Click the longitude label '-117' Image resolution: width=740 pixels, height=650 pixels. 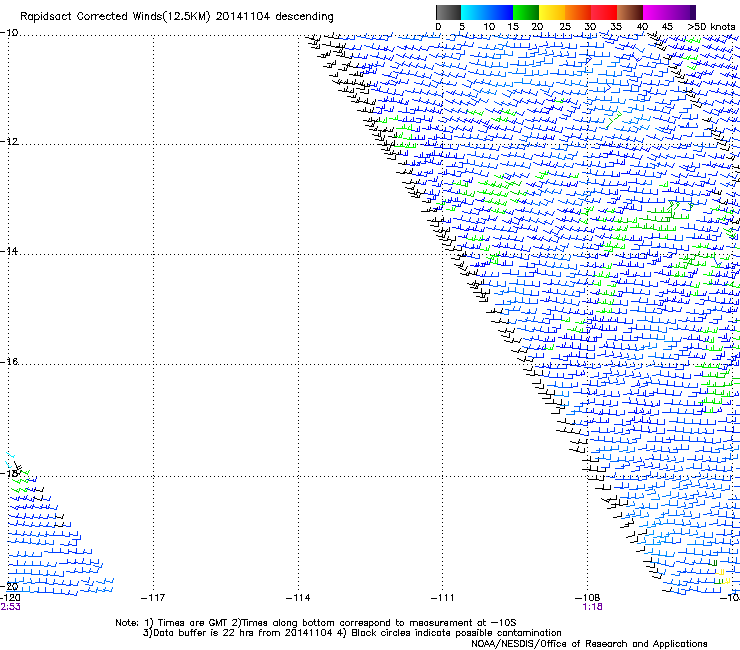point(153,598)
